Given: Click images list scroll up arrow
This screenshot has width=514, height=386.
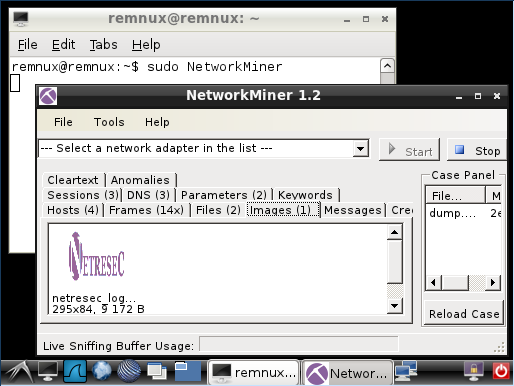Looking at the screenshot, I should (395, 232).
